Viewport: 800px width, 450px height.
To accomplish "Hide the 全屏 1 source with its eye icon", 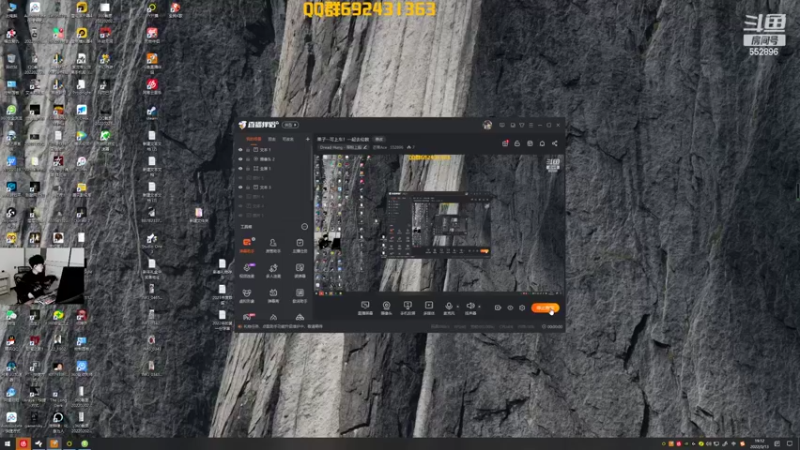I will 240,168.
